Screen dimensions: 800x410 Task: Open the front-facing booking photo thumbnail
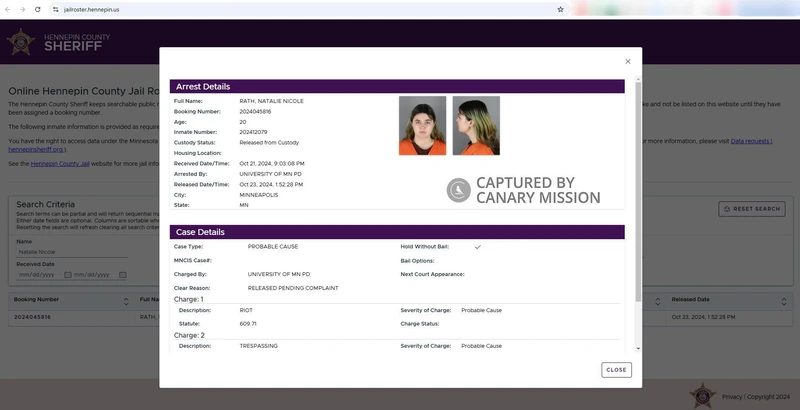click(x=422, y=125)
